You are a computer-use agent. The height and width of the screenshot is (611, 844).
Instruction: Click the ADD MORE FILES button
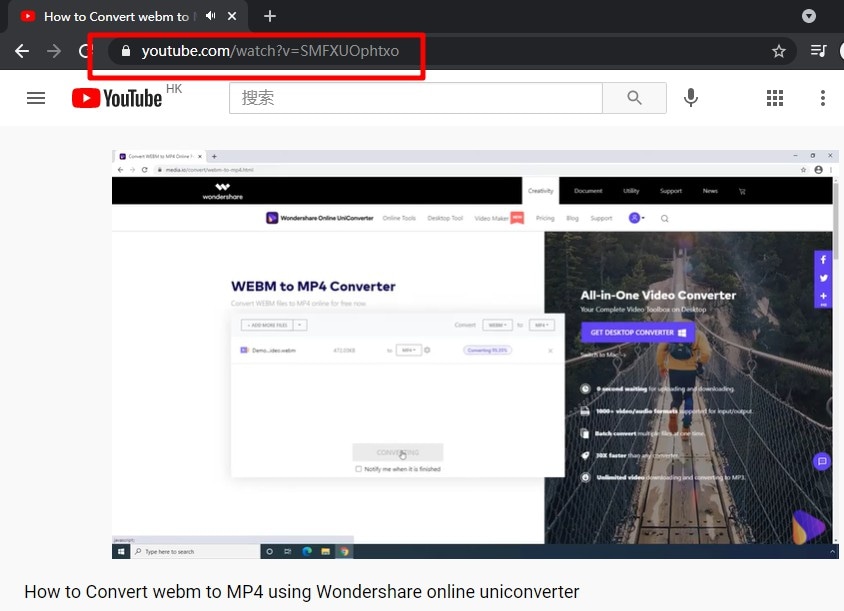click(267, 325)
